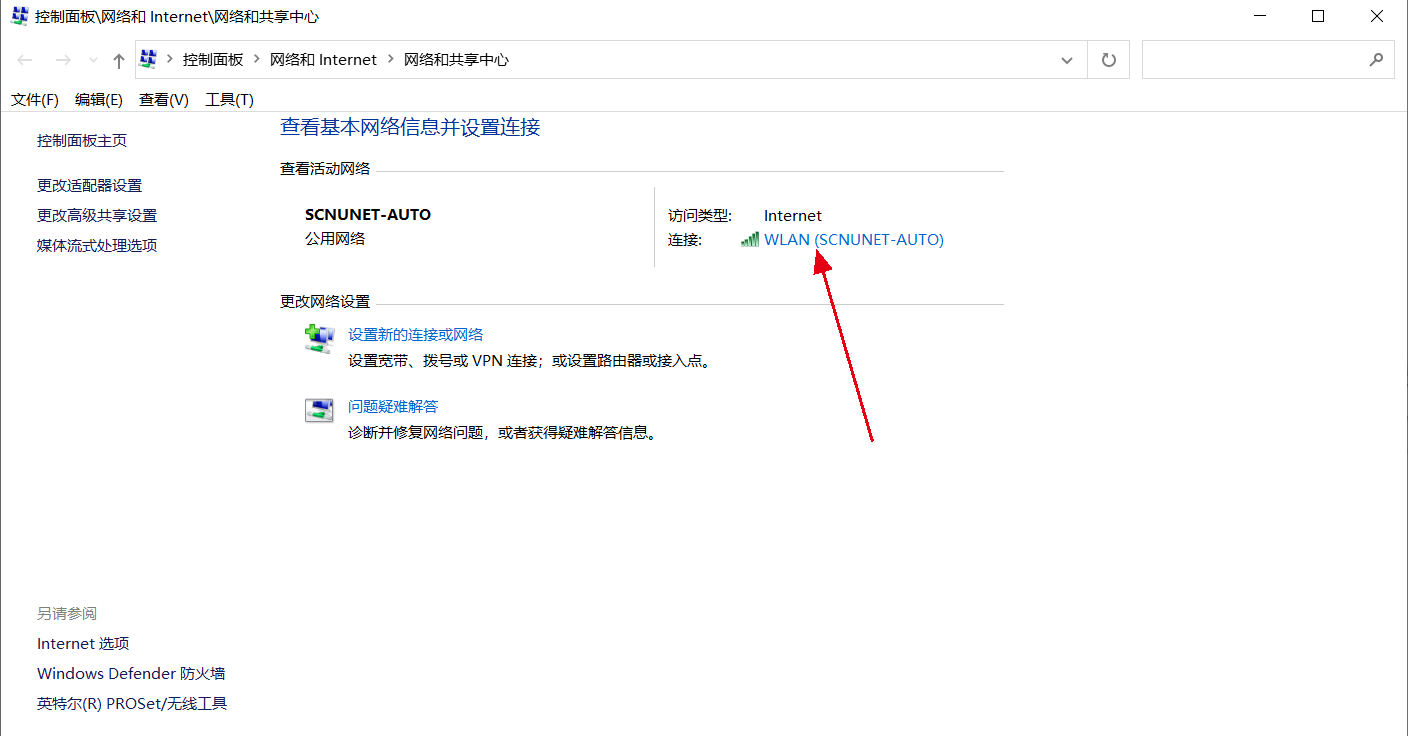The height and width of the screenshot is (736, 1408).
Task: Open 设置新的连接或网络 link
Action: tap(416, 335)
